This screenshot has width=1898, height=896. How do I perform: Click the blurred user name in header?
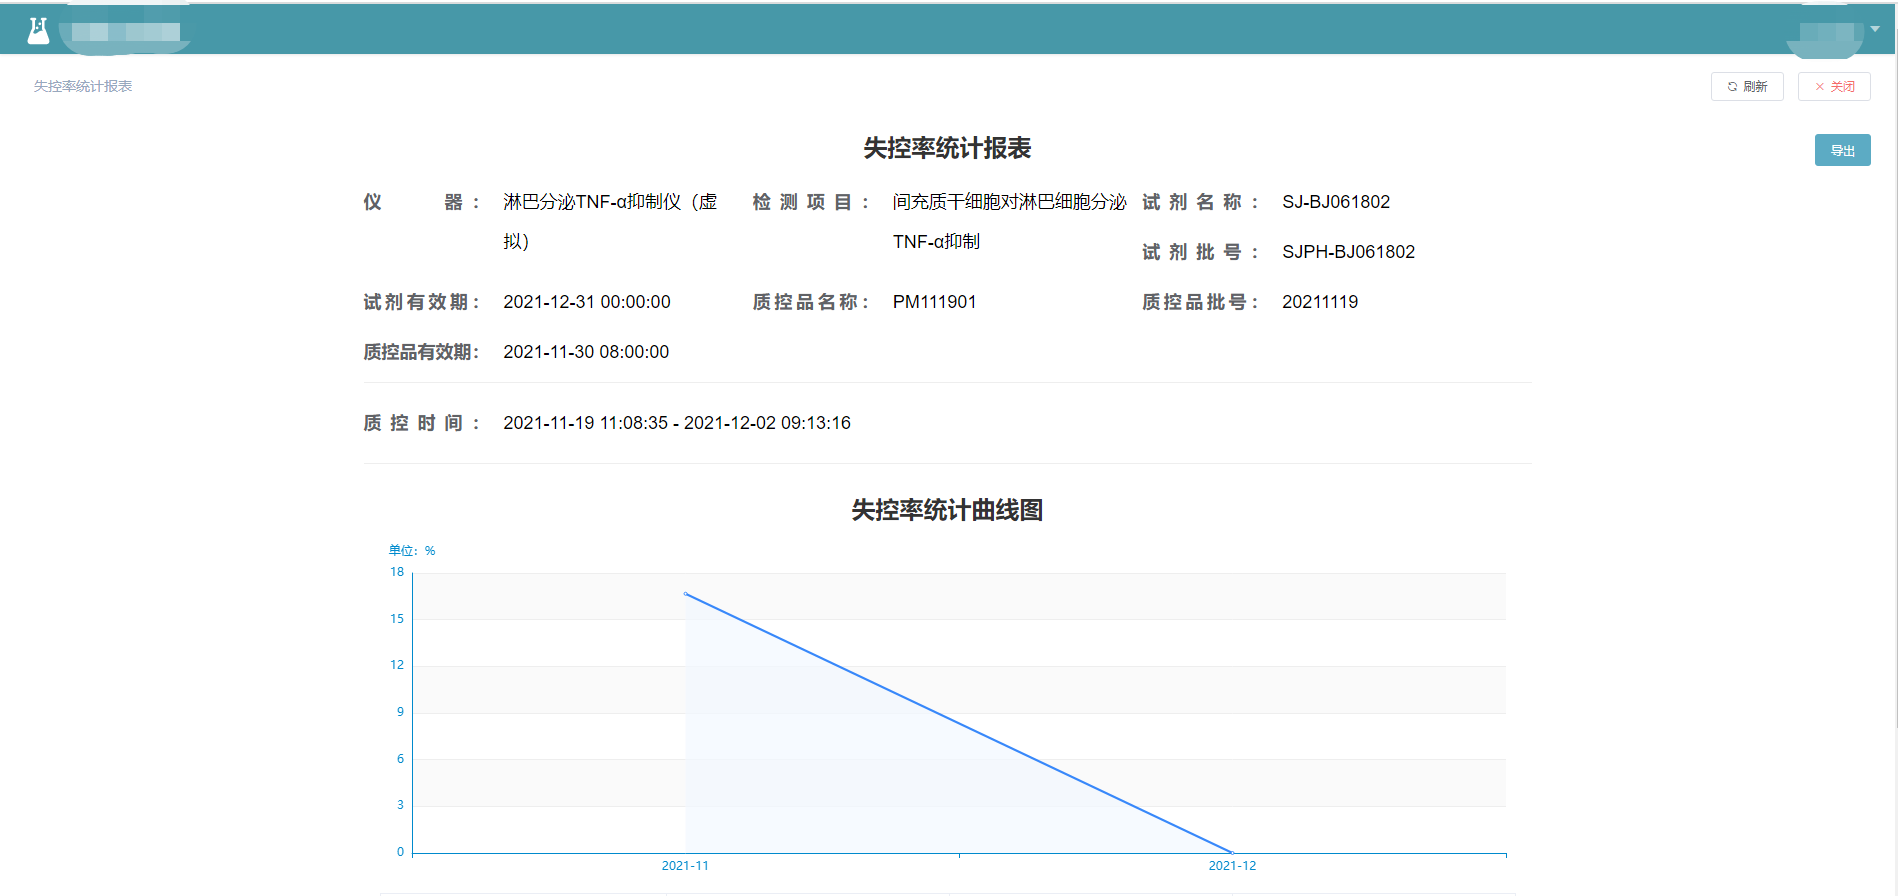[1824, 34]
